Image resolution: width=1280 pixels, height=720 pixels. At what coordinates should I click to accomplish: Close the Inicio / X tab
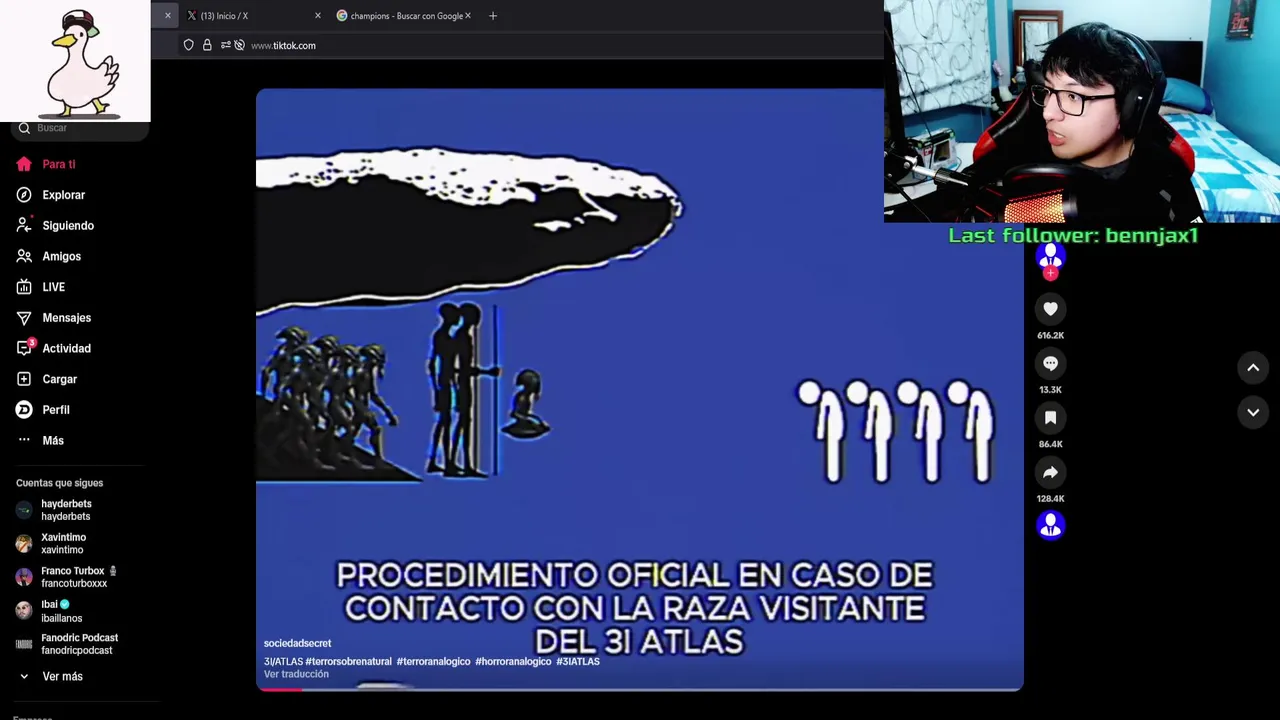(x=318, y=16)
